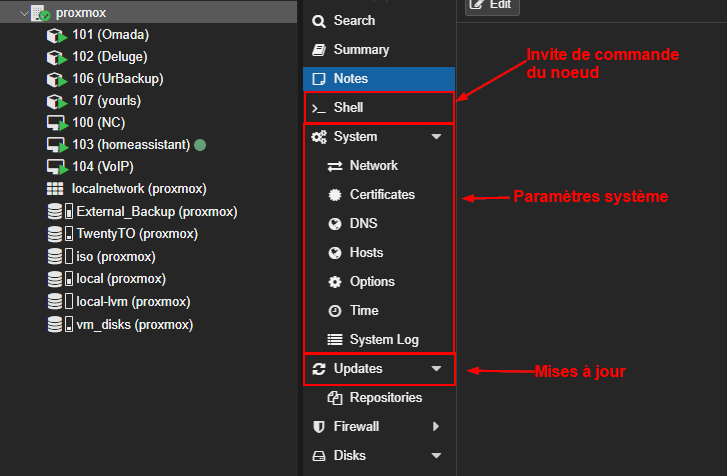Image resolution: width=727 pixels, height=476 pixels.
Task: Open the Search panel entry
Action: pos(354,21)
